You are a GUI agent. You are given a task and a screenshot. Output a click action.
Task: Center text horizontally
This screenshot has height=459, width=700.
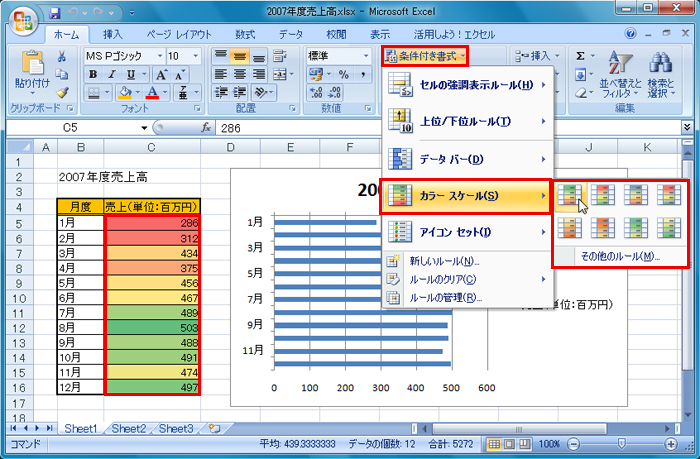click(x=240, y=74)
